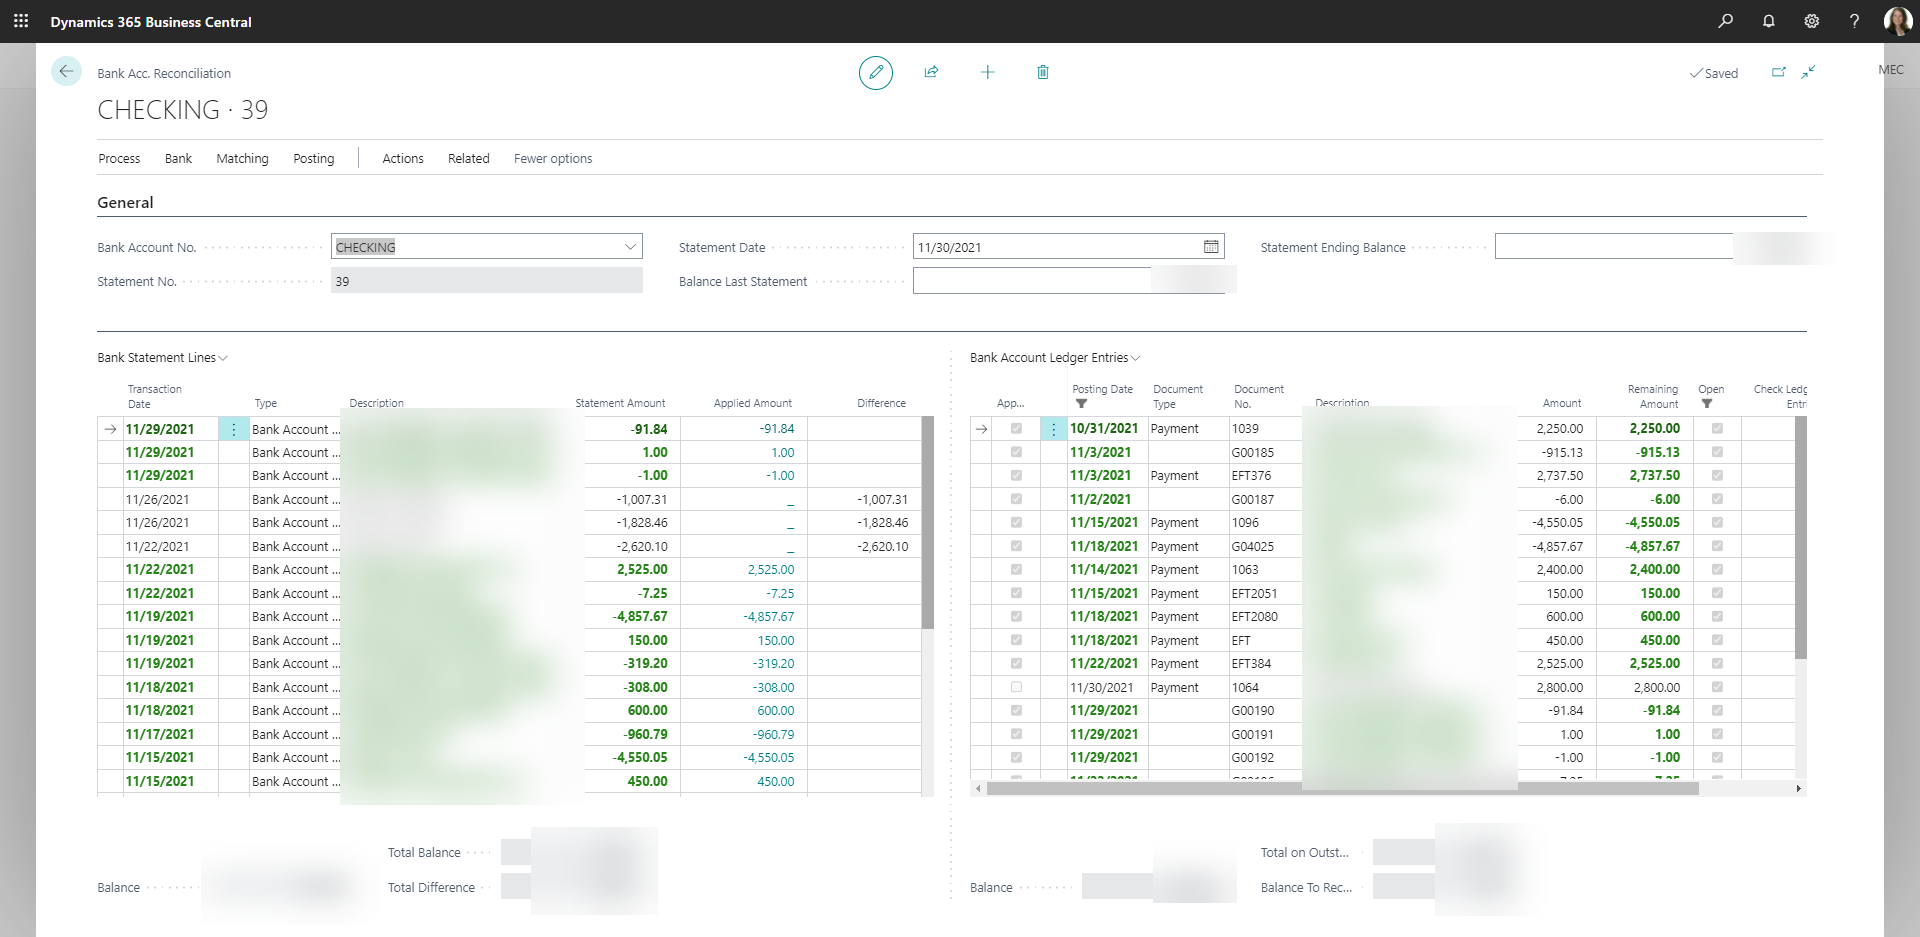Open the notifications bell icon

click(x=1768, y=21)
